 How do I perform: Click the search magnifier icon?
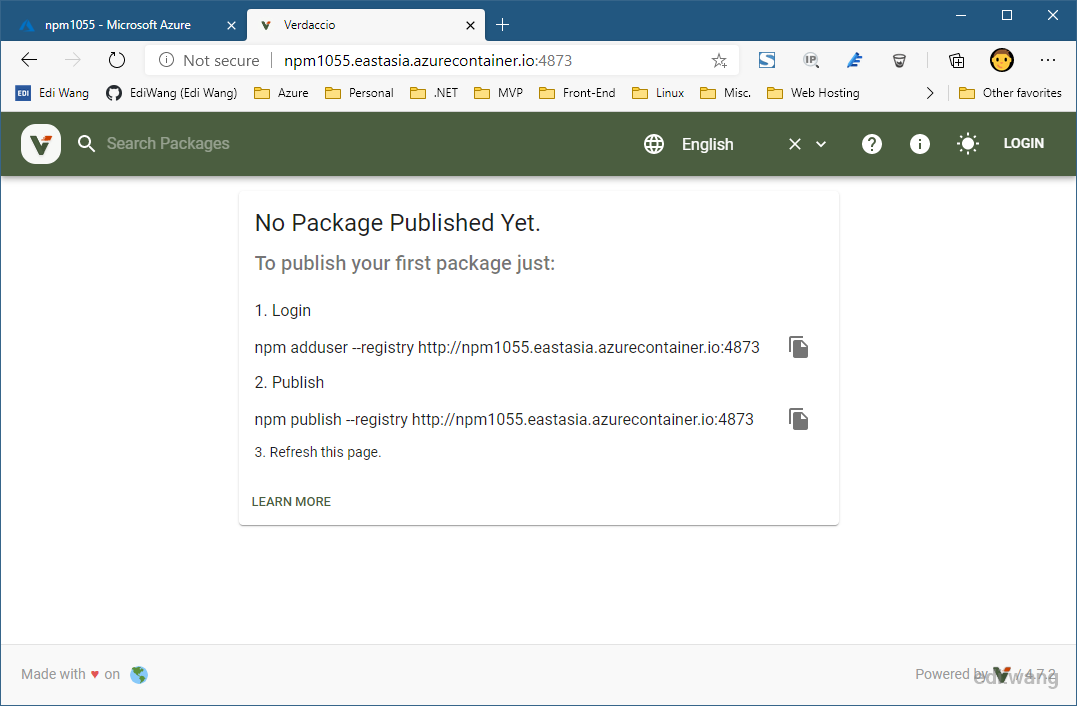(x=86, y=144)
